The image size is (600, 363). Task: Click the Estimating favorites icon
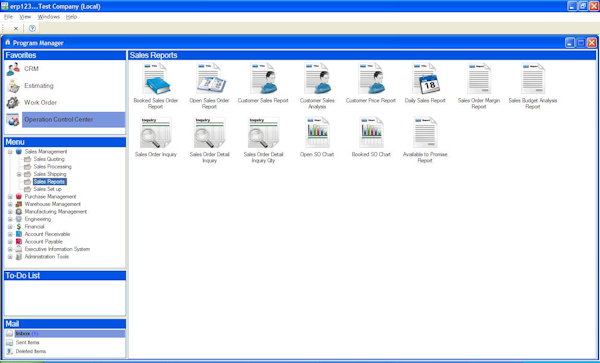click(x=13, y=86)
